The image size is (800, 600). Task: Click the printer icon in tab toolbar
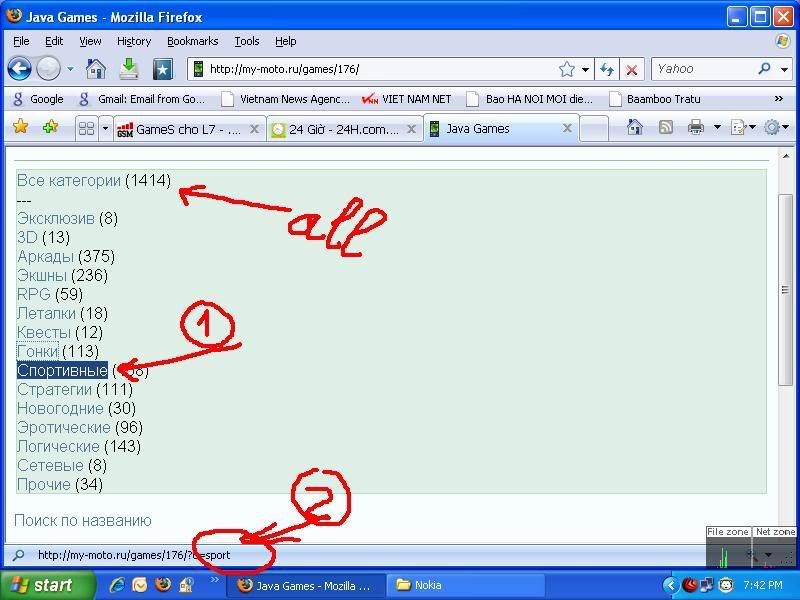tap(696, 128)
